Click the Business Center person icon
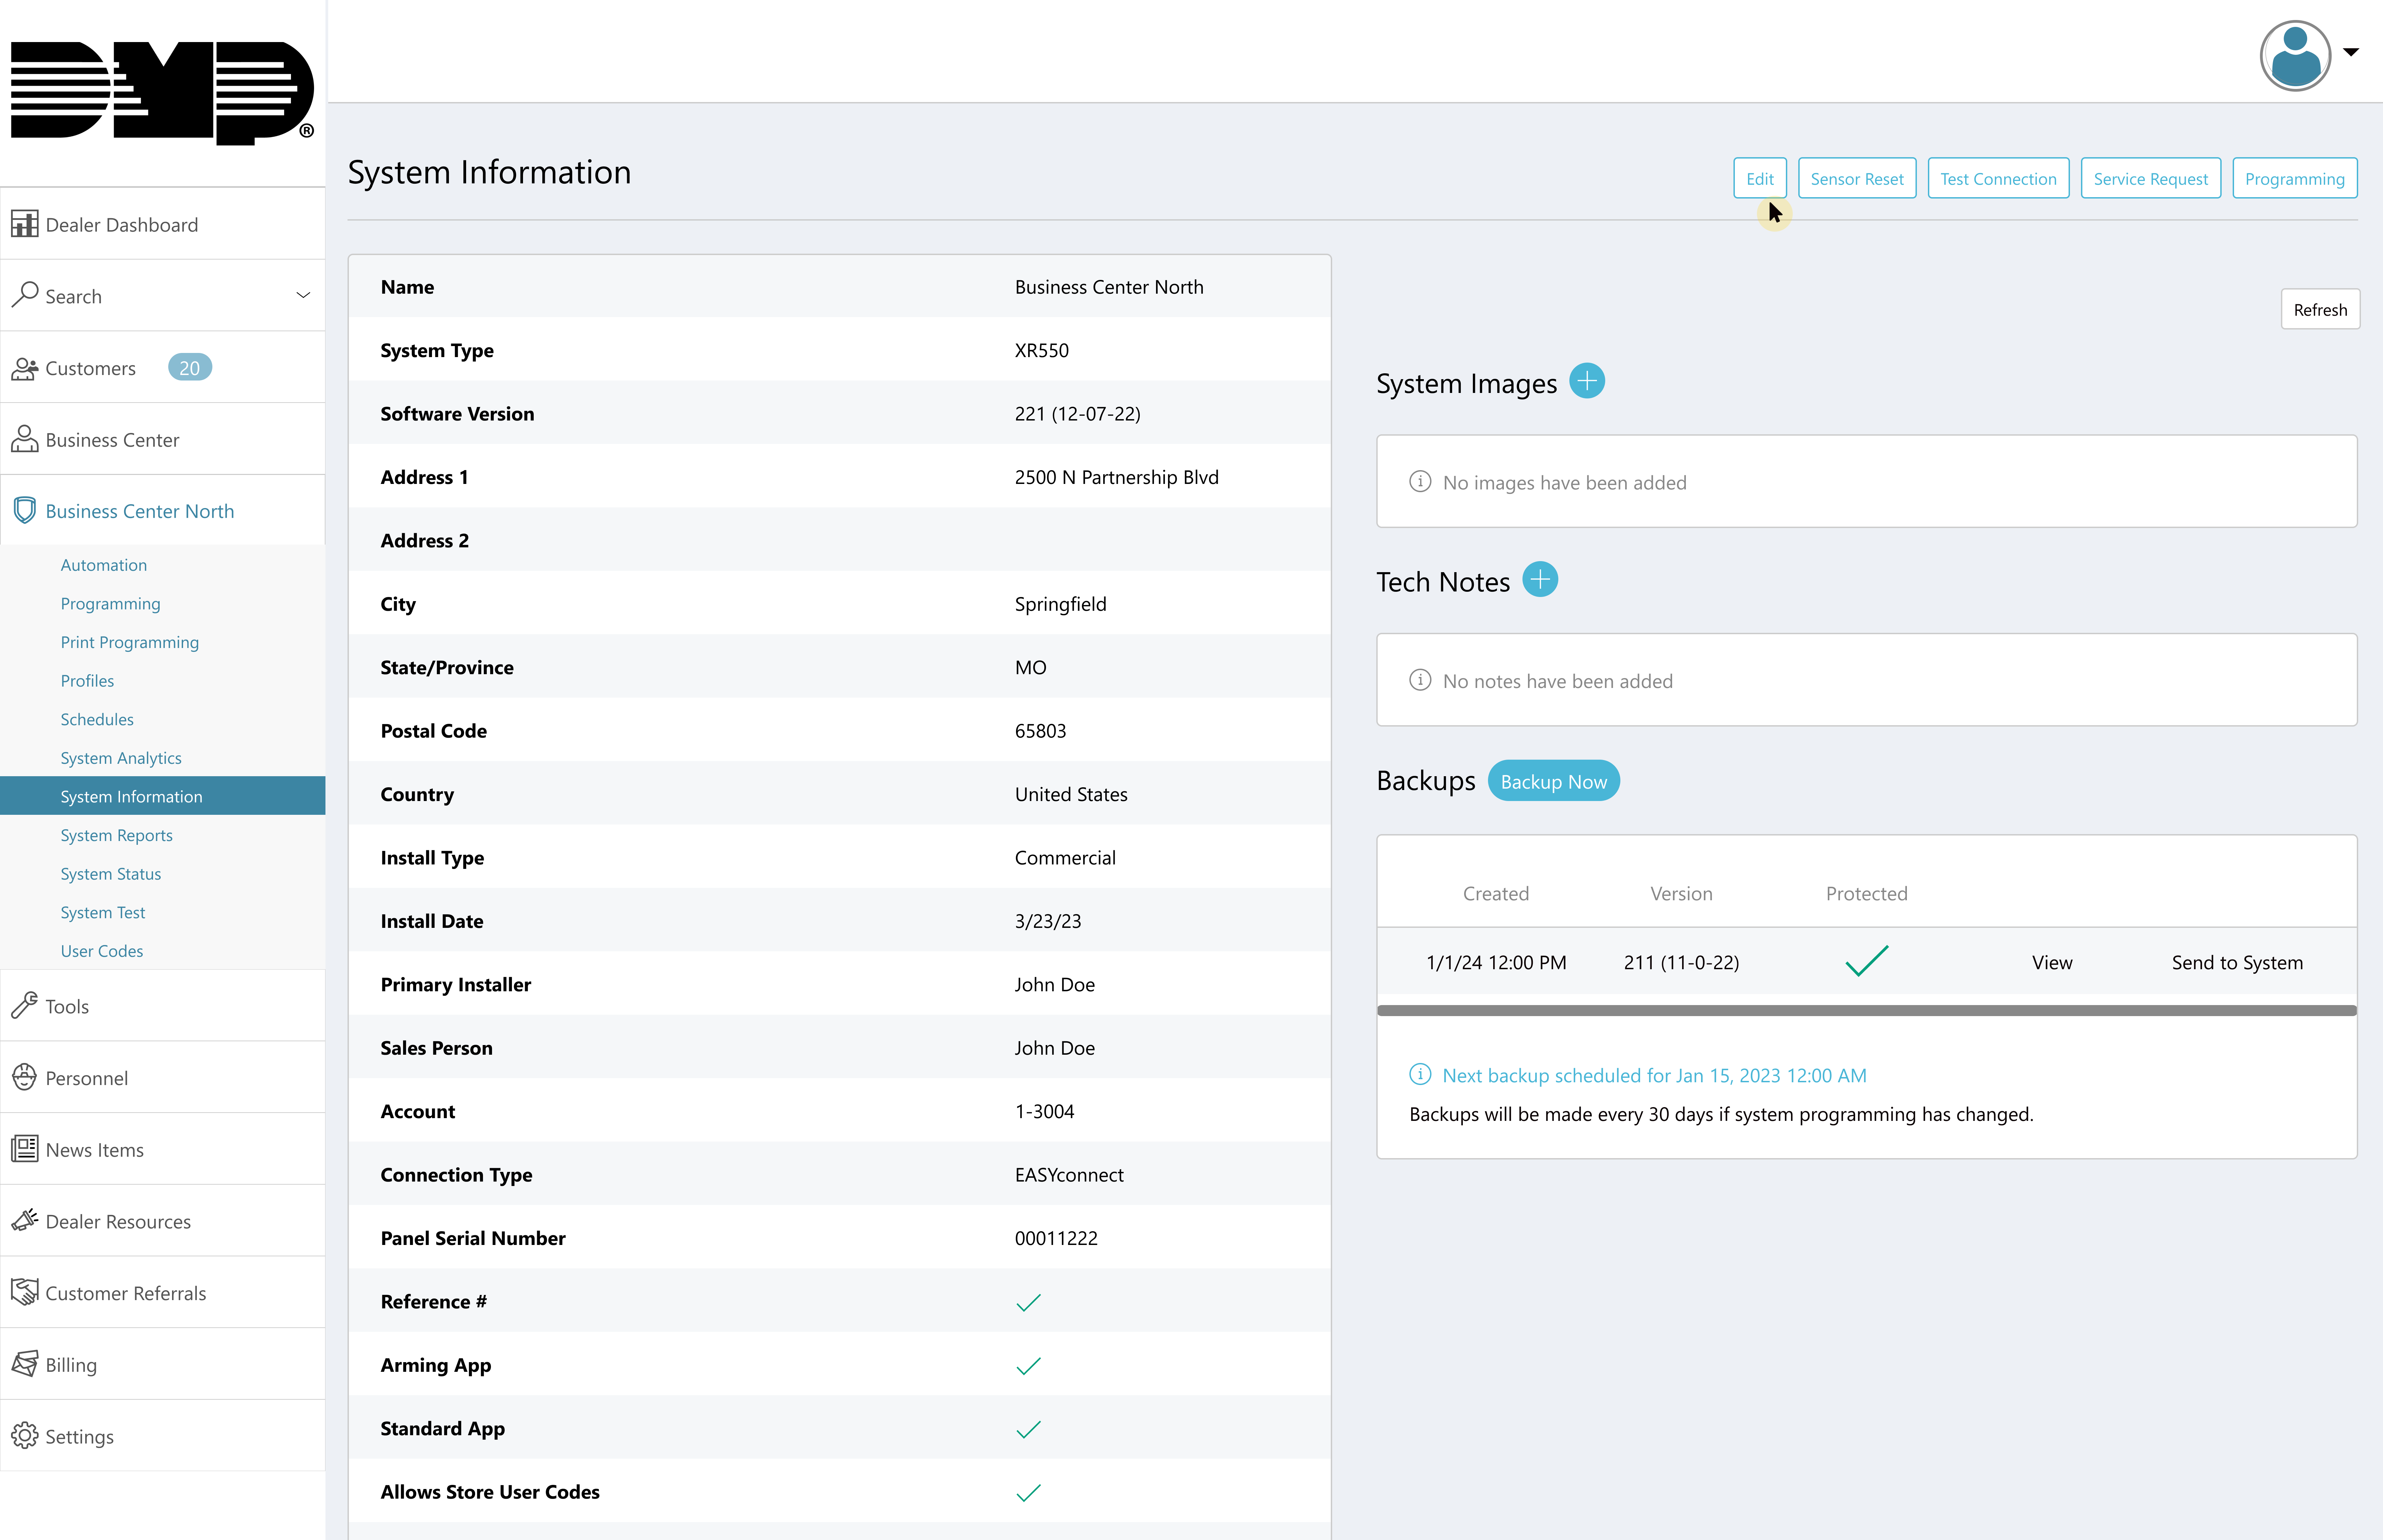 (x=25, y=439)
